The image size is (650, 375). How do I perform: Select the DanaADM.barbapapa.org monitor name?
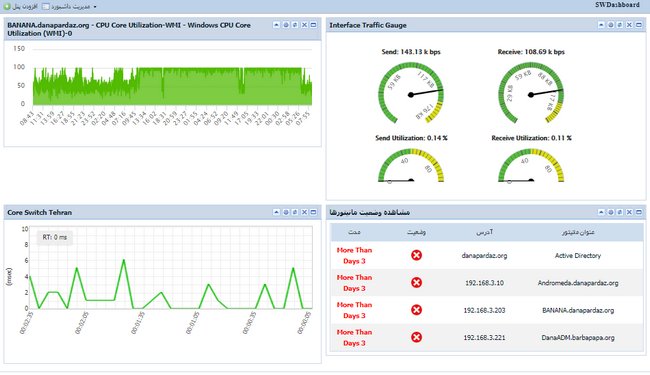[x=578, y=338]
